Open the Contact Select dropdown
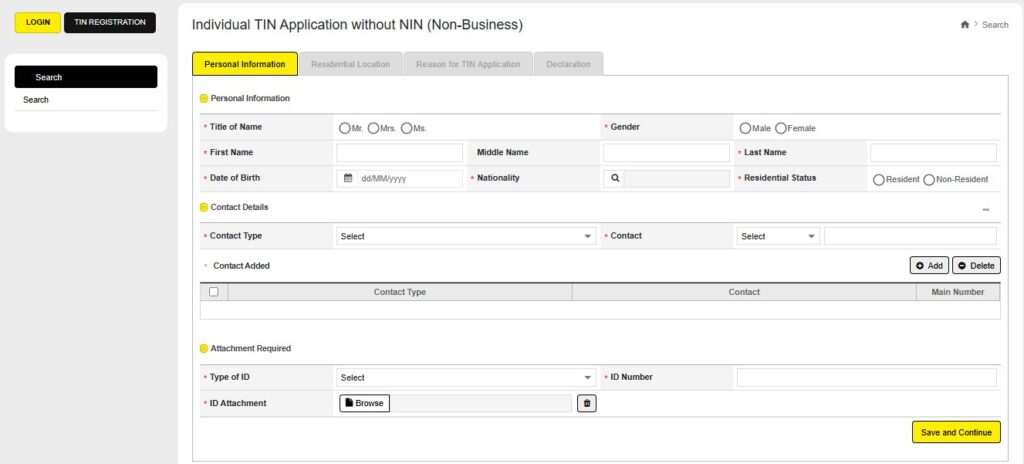1024x464 pixels. [778, 237]
